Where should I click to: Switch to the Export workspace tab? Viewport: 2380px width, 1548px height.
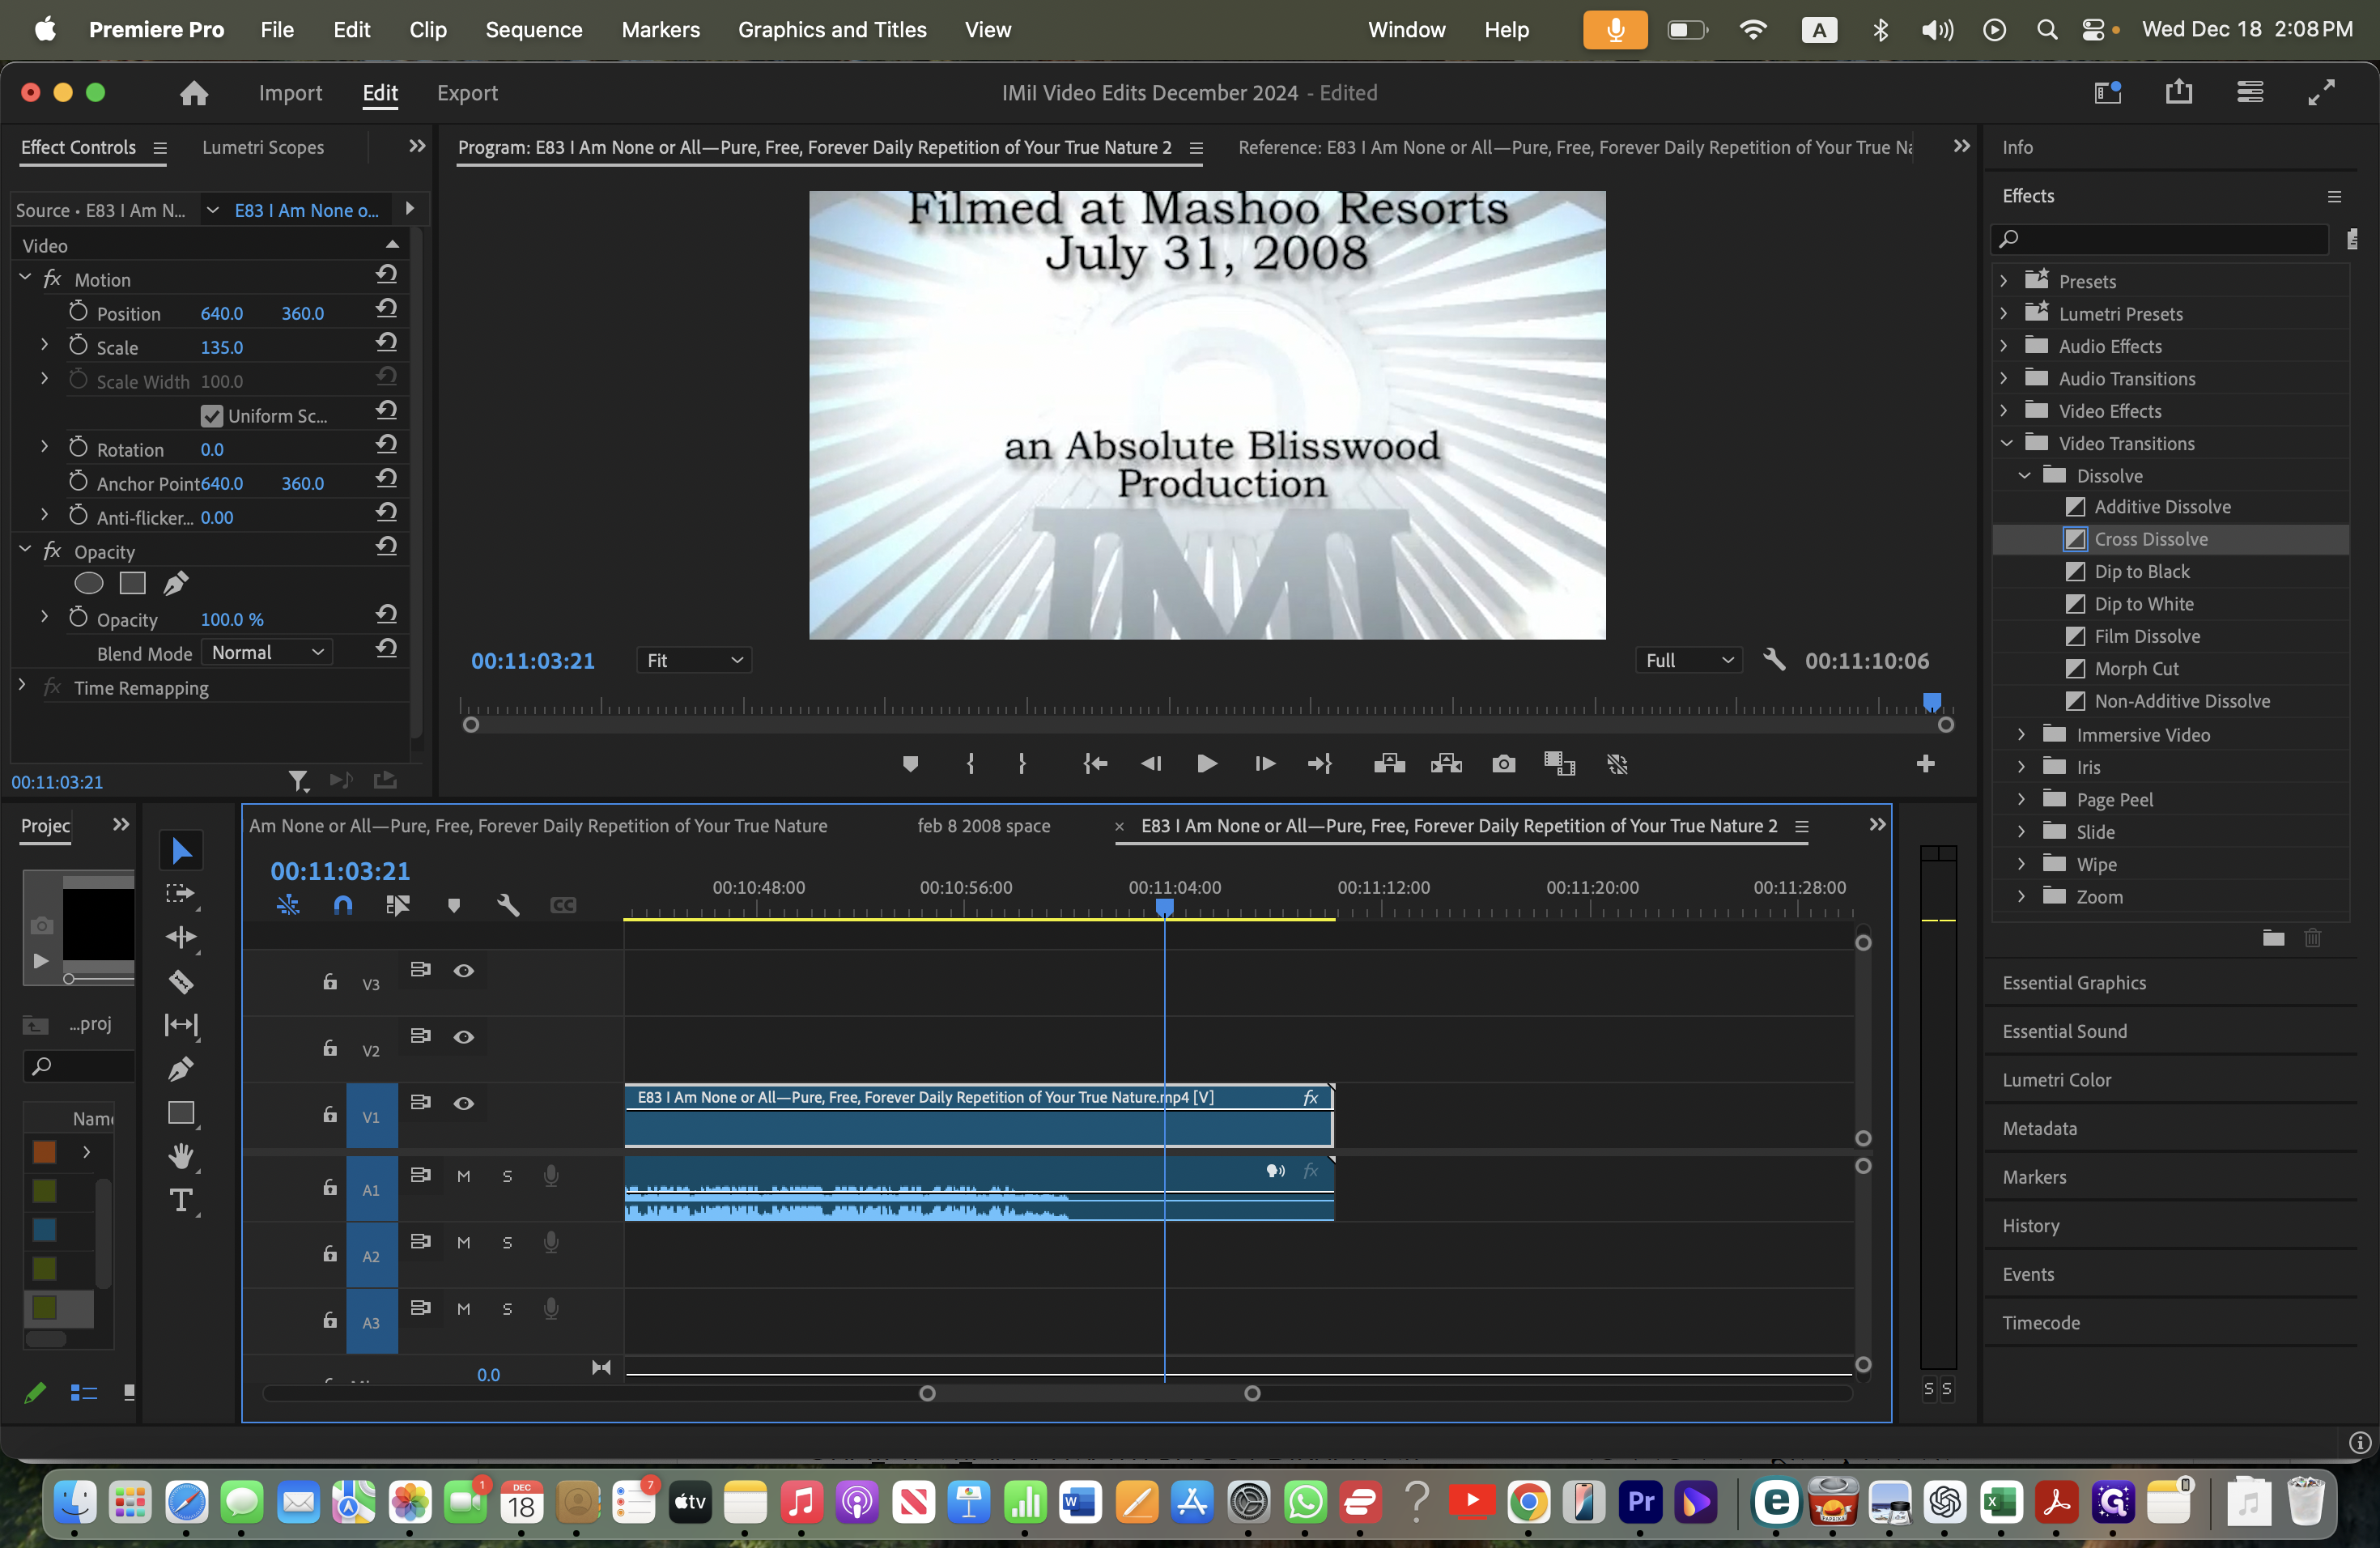click(467, 93)
